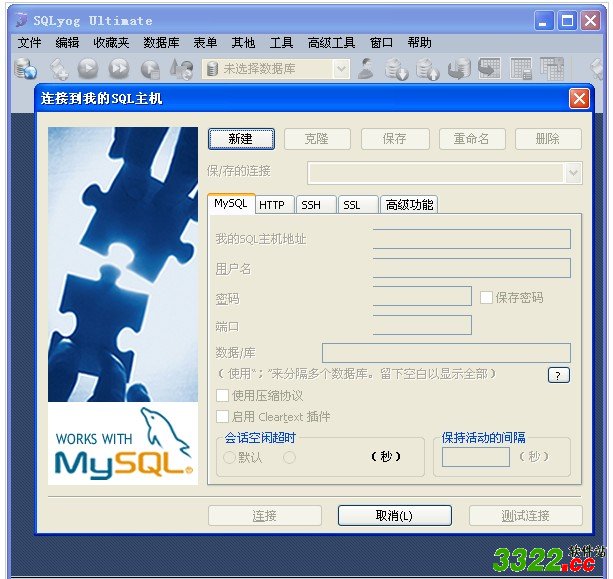Open the 编辑 menu
This screenshot has width=613, height=579.
pyautogui.click(x=67, y=42)
